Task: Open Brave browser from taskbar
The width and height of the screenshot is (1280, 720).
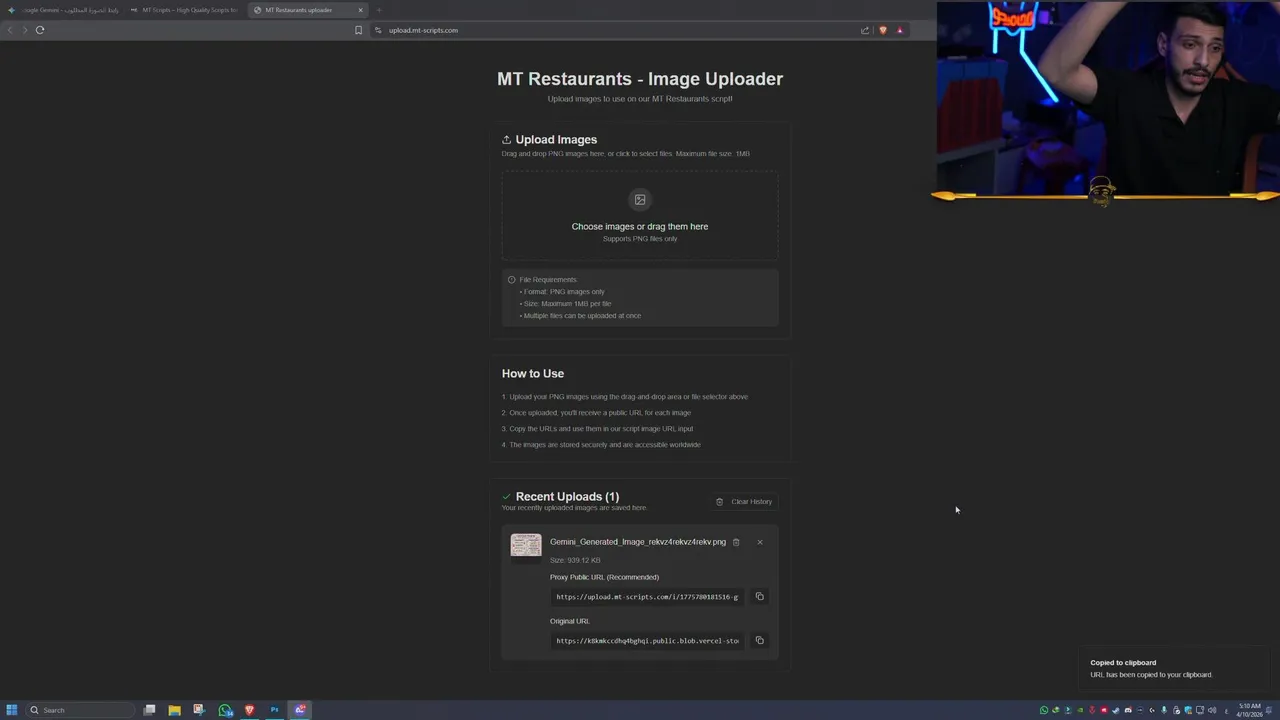Action: coord(250,710)
